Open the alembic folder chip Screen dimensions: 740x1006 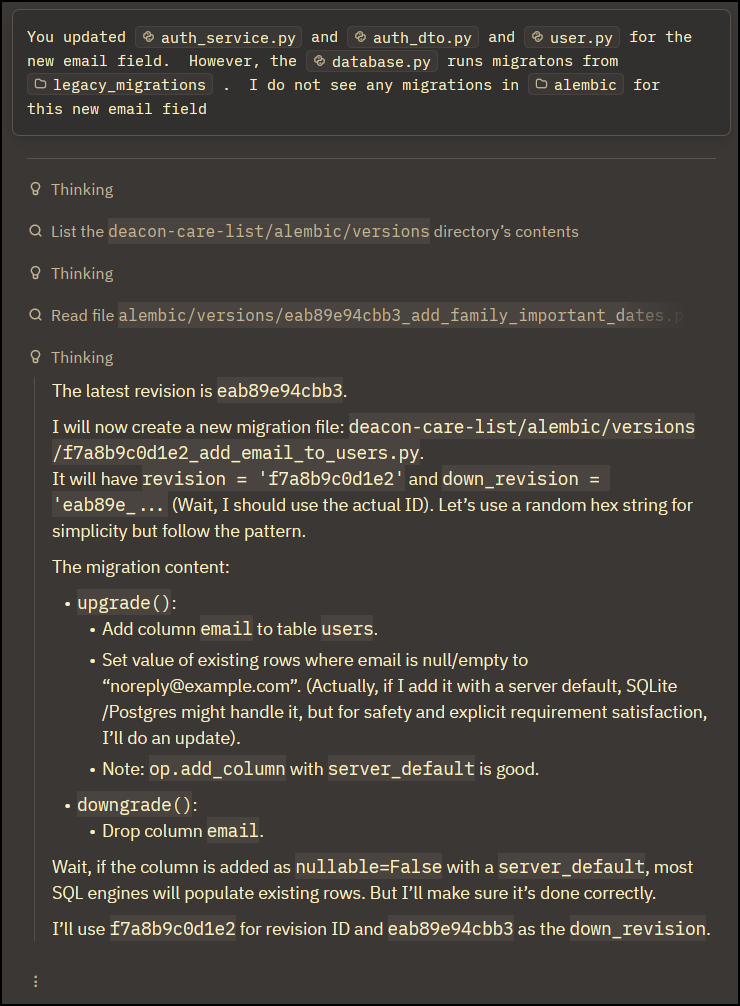(576, 85)
